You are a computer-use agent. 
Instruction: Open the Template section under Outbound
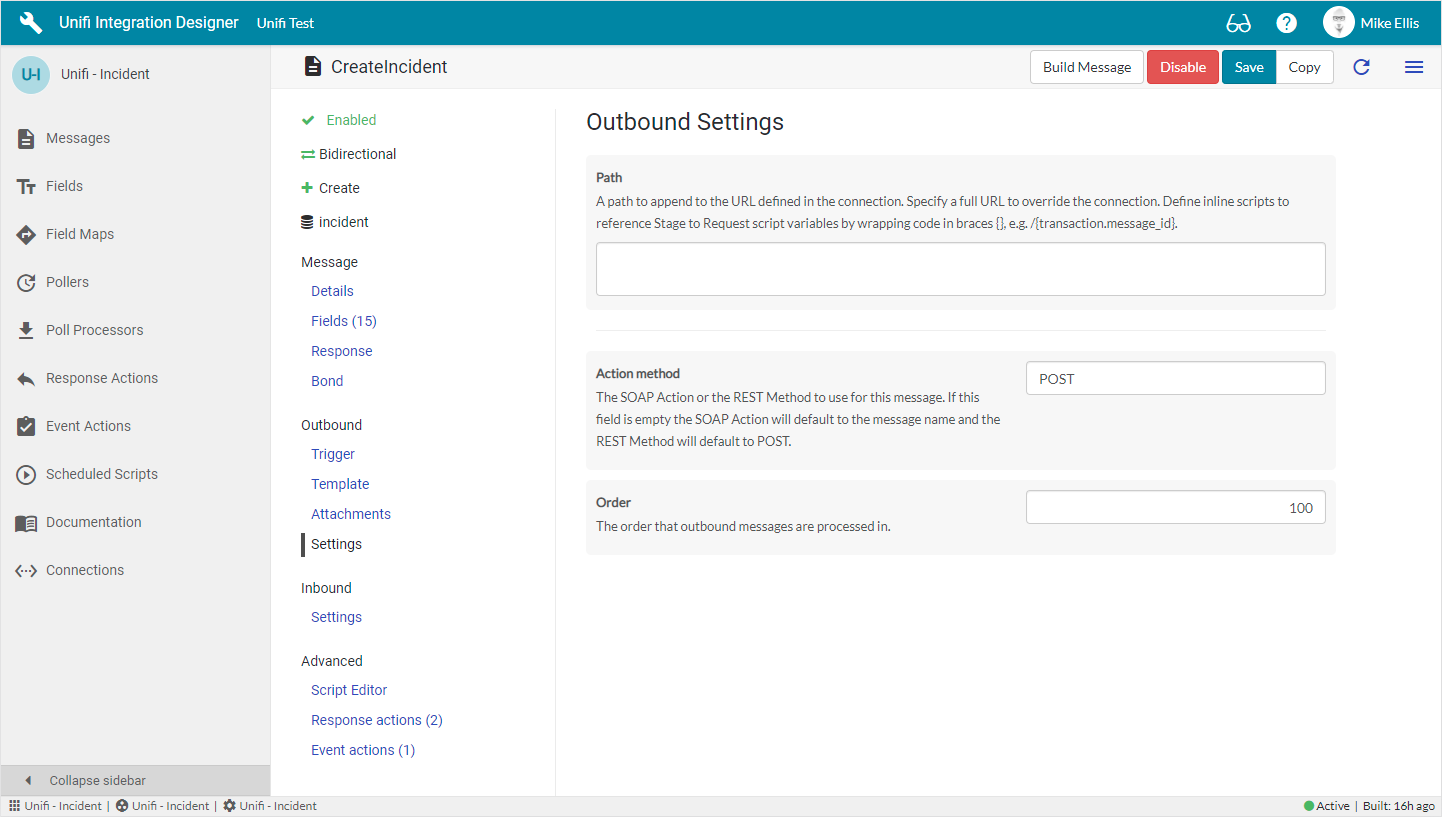(340, 484)
